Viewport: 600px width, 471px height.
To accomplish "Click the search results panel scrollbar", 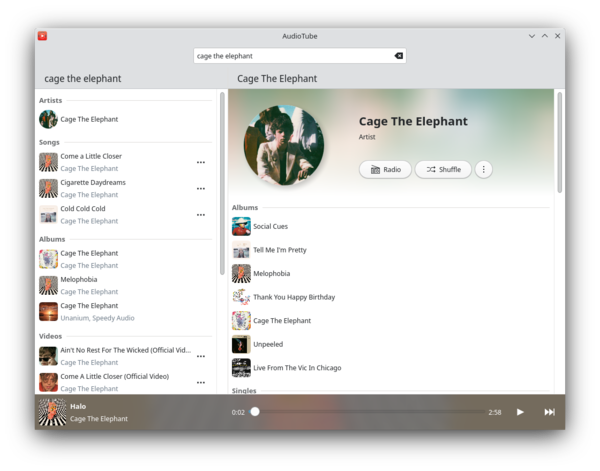I will click(x=222, y=183).
